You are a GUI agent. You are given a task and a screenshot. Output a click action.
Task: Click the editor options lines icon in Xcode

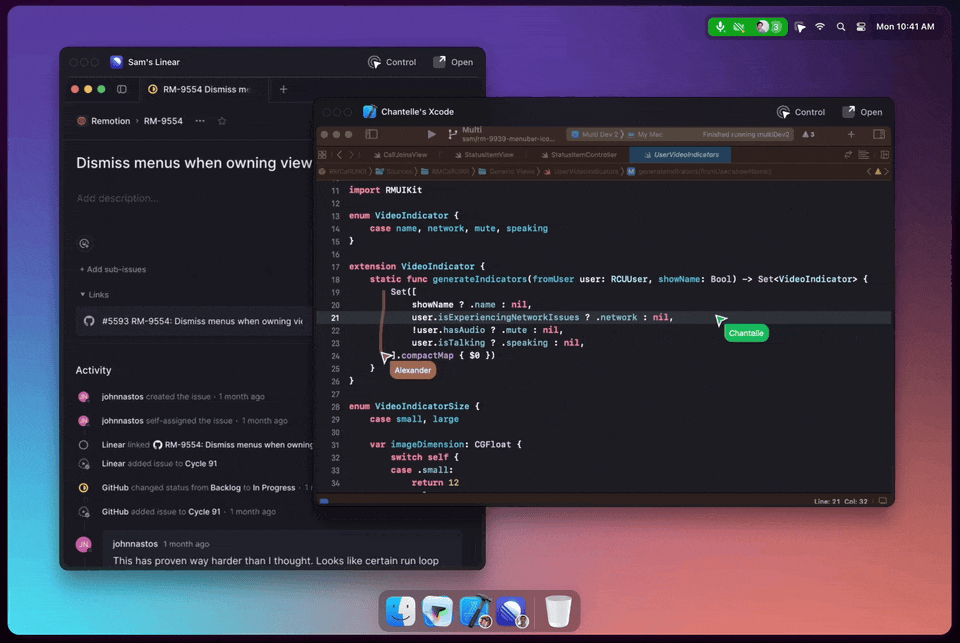[864, 155]
